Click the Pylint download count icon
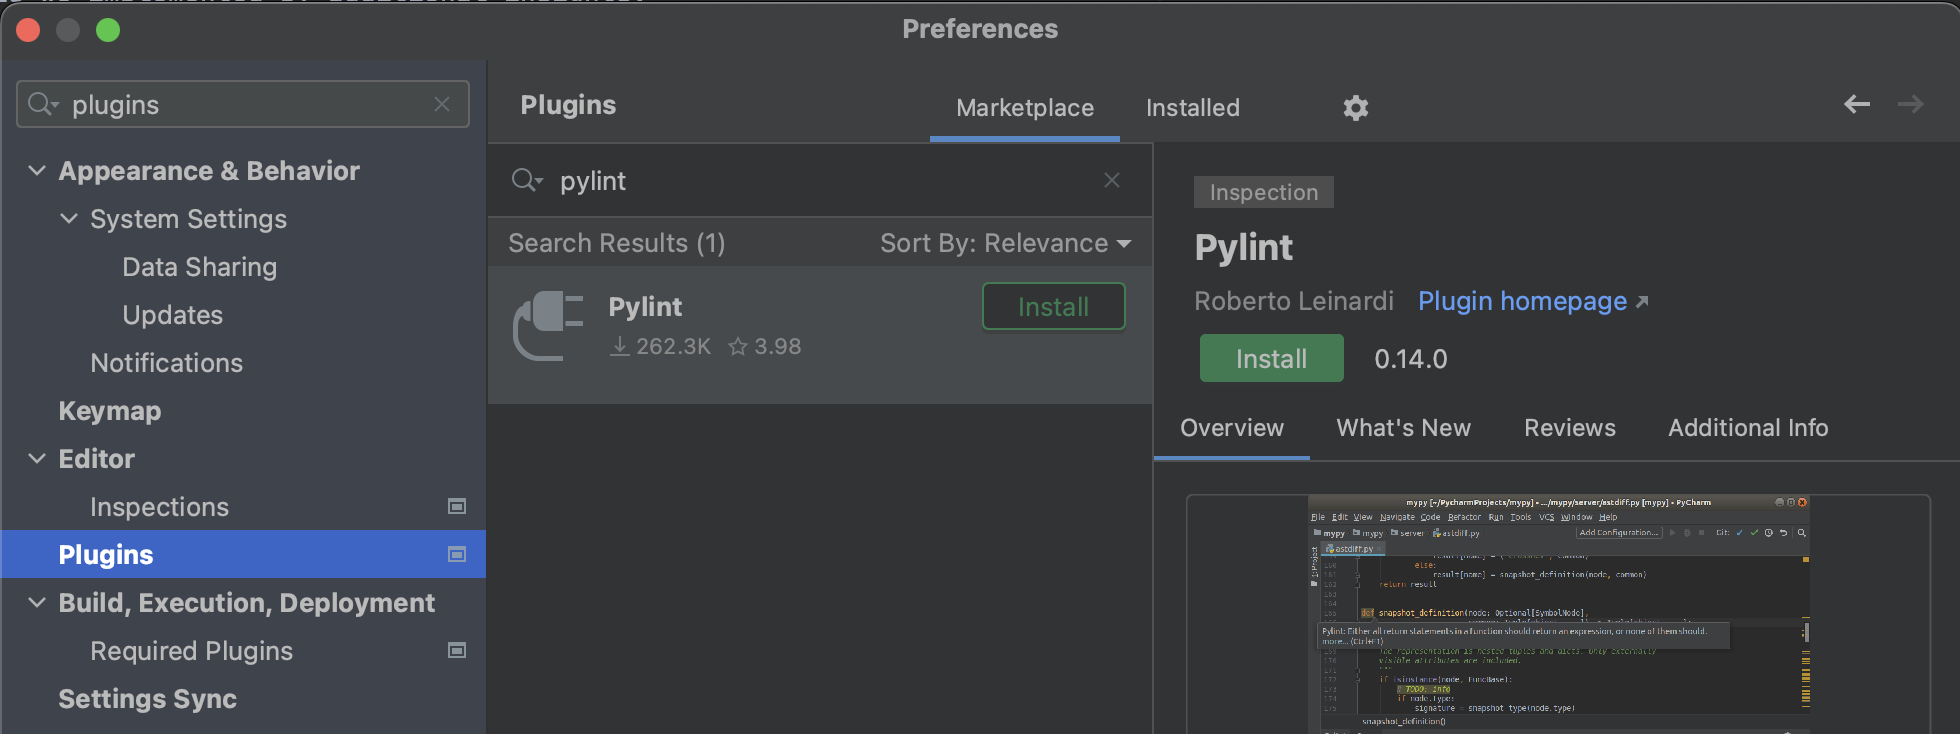 [620, 346]
